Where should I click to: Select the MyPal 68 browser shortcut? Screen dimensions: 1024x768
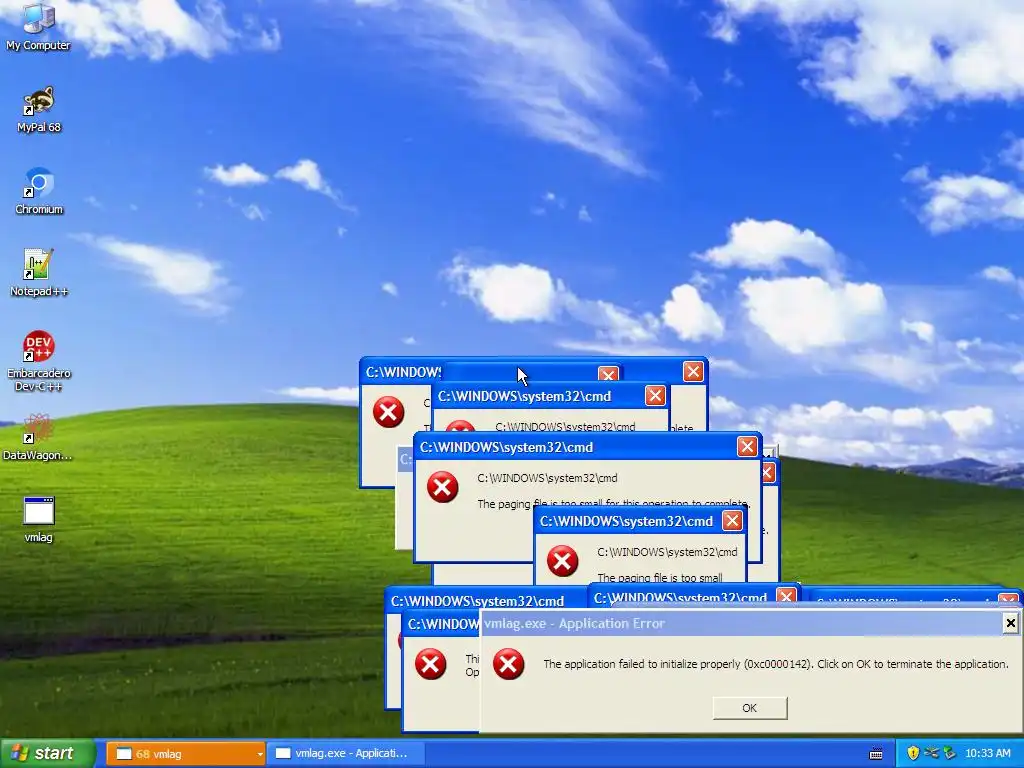pyautogui.click(x=39, y=110)
